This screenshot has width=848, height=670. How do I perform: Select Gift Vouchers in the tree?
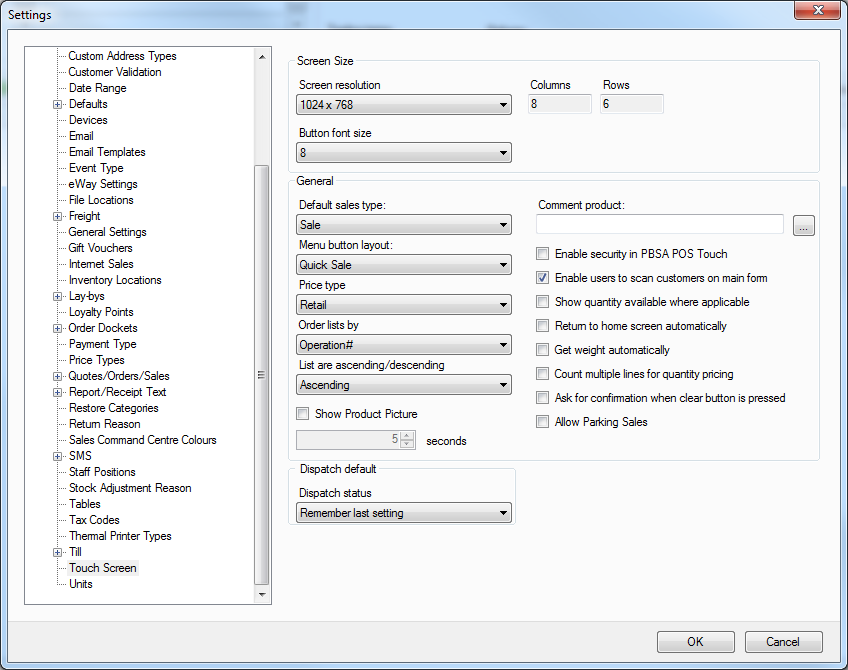(x=100, y=248)
